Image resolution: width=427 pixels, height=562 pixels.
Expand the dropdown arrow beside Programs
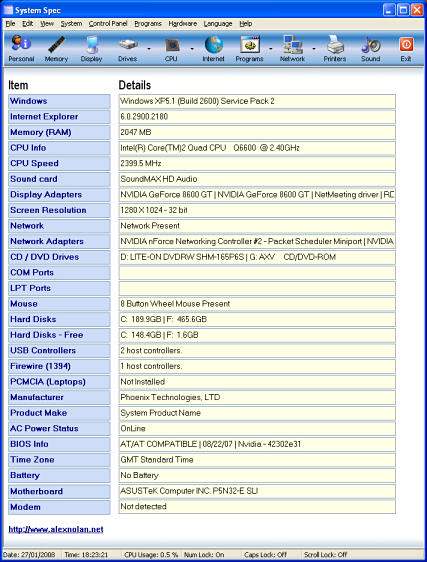[271, 49]
